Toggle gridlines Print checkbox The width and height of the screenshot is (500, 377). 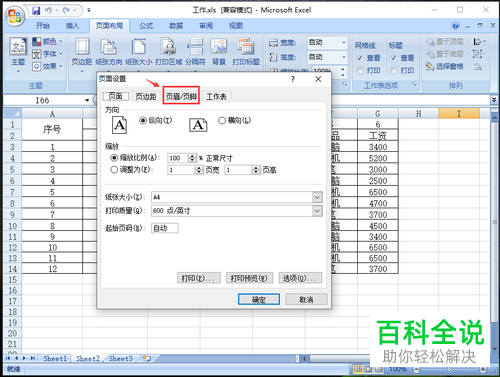pyautogui.click(x=360, y=70)
